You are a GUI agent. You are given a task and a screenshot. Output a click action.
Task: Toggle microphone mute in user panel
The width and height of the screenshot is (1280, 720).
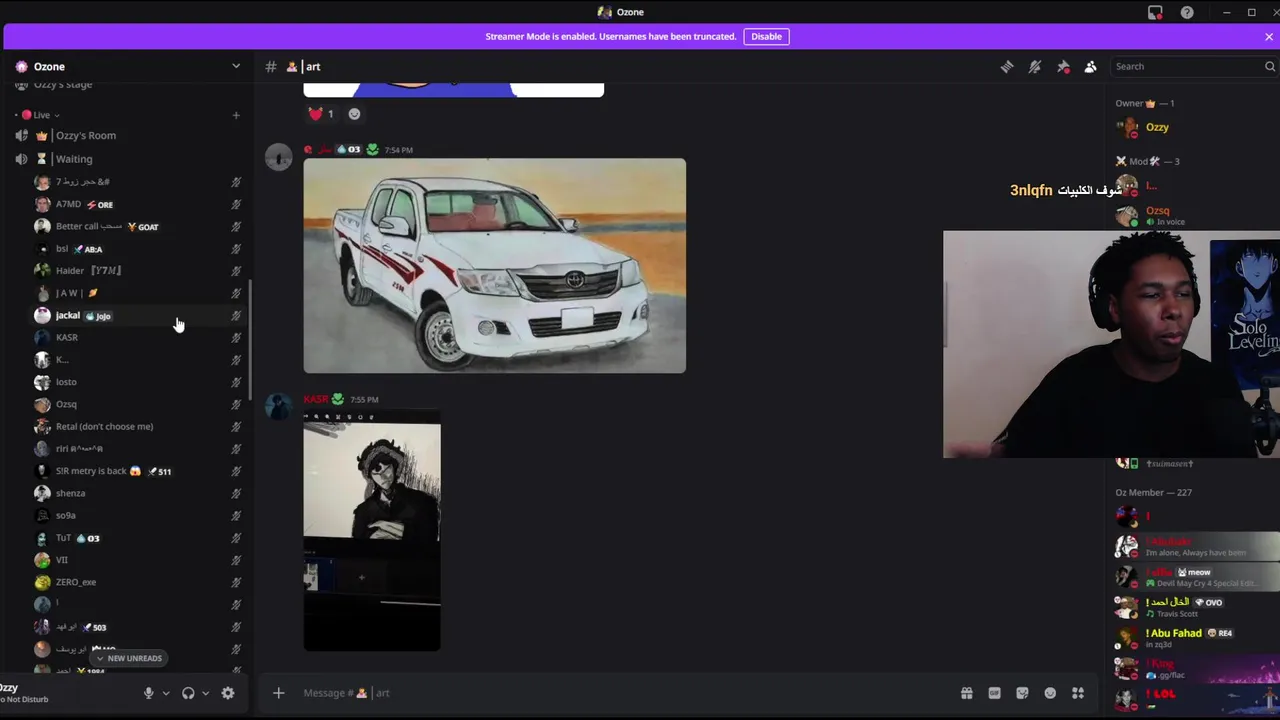148,693
